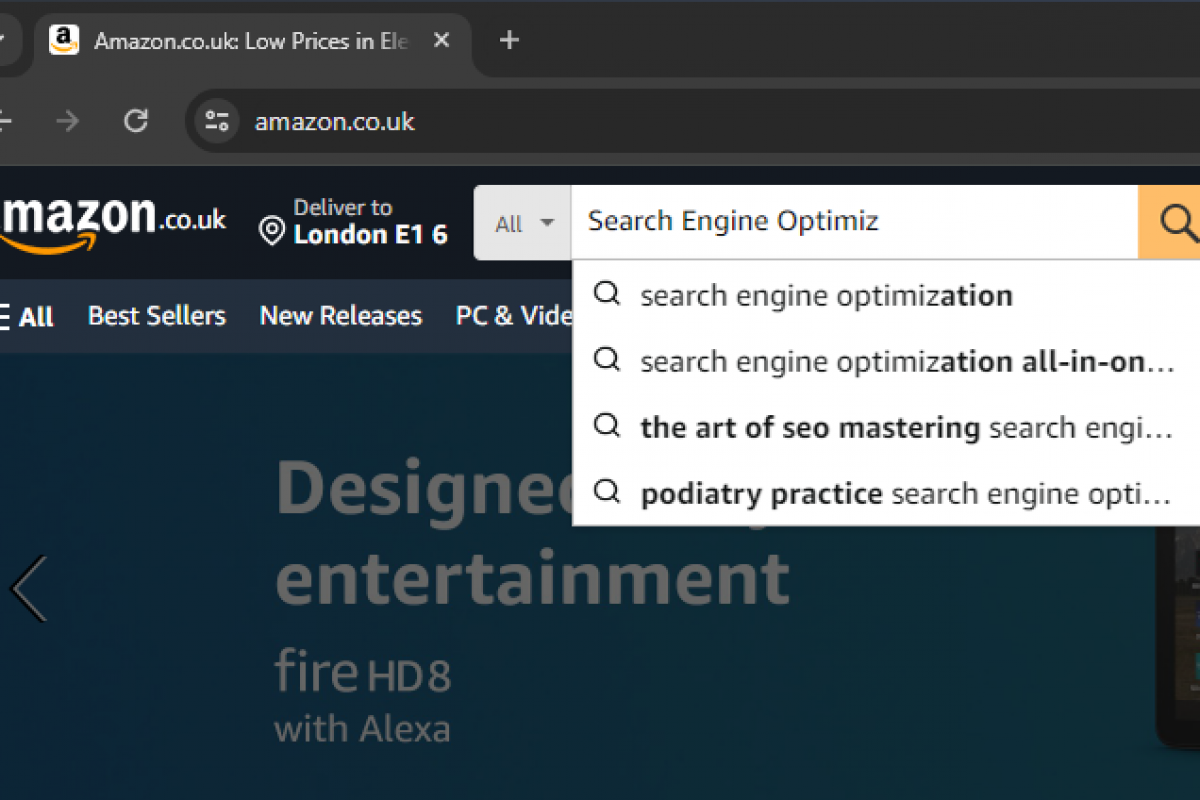This screenshot has height=800, width=1200.
Task: Open the All departments search dropdown
Action: tap(523, 223)
